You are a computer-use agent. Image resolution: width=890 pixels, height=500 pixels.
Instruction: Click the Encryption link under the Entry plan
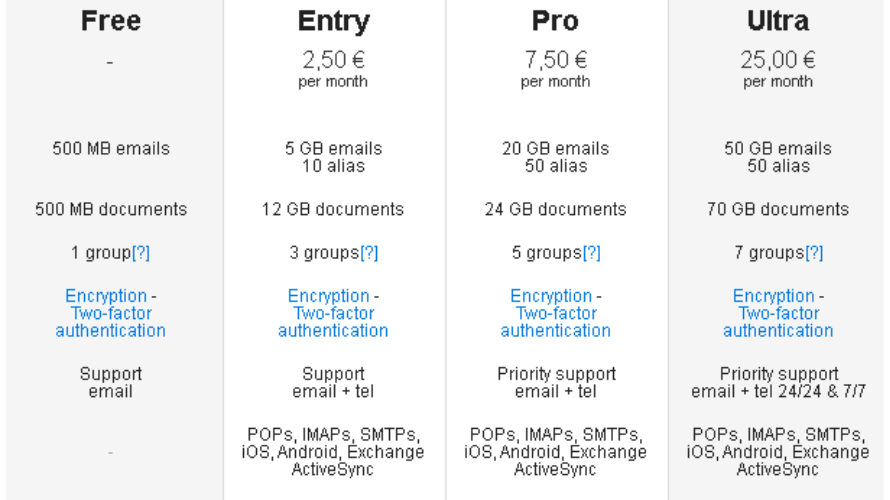328,296
